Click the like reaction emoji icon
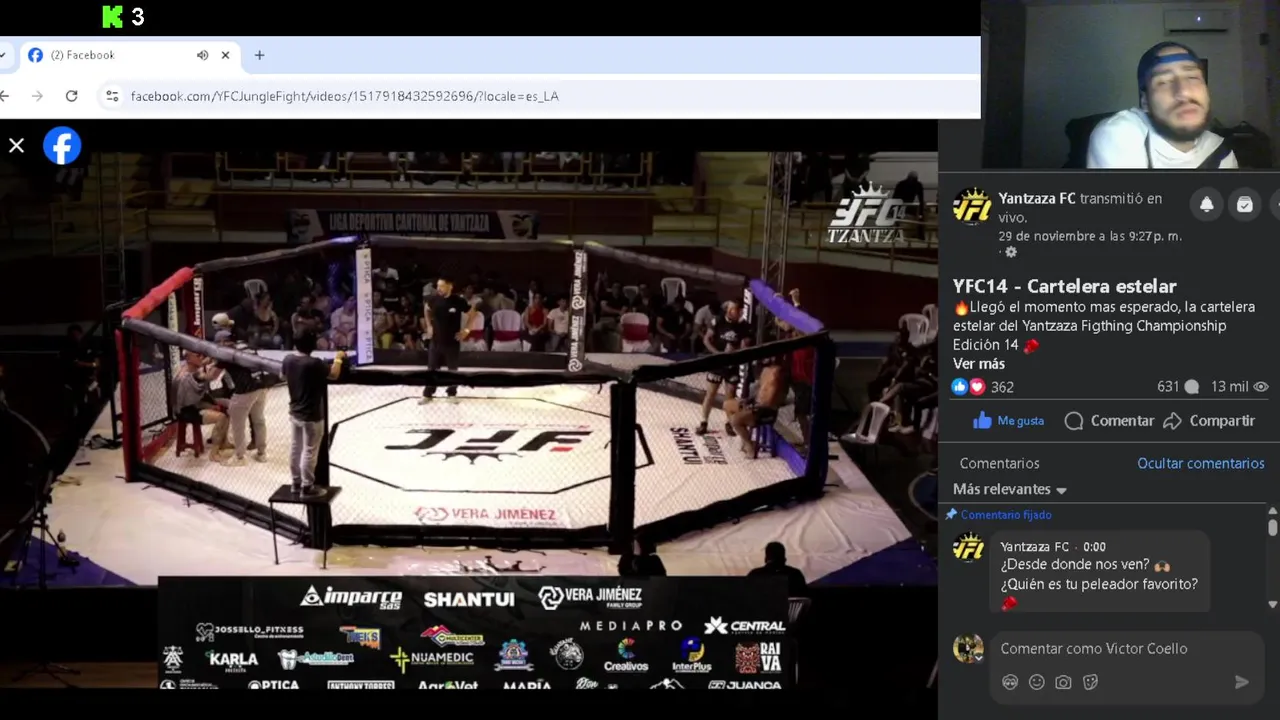Screen dimensions: 1280x720 coord(960,387)
